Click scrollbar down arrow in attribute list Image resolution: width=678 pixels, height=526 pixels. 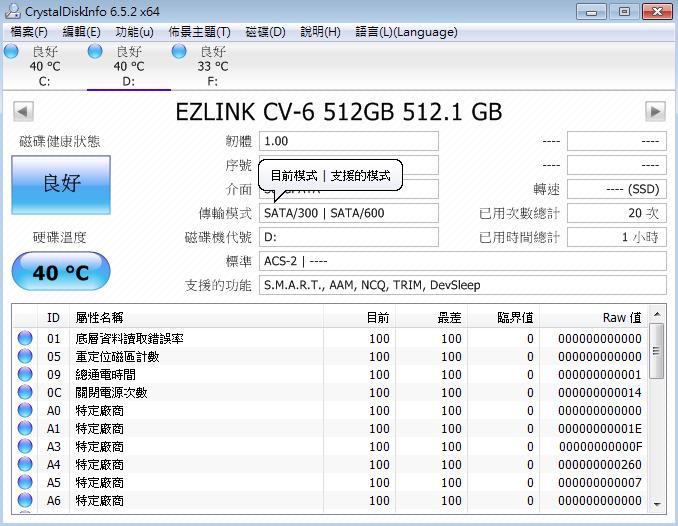coord(657,504)
